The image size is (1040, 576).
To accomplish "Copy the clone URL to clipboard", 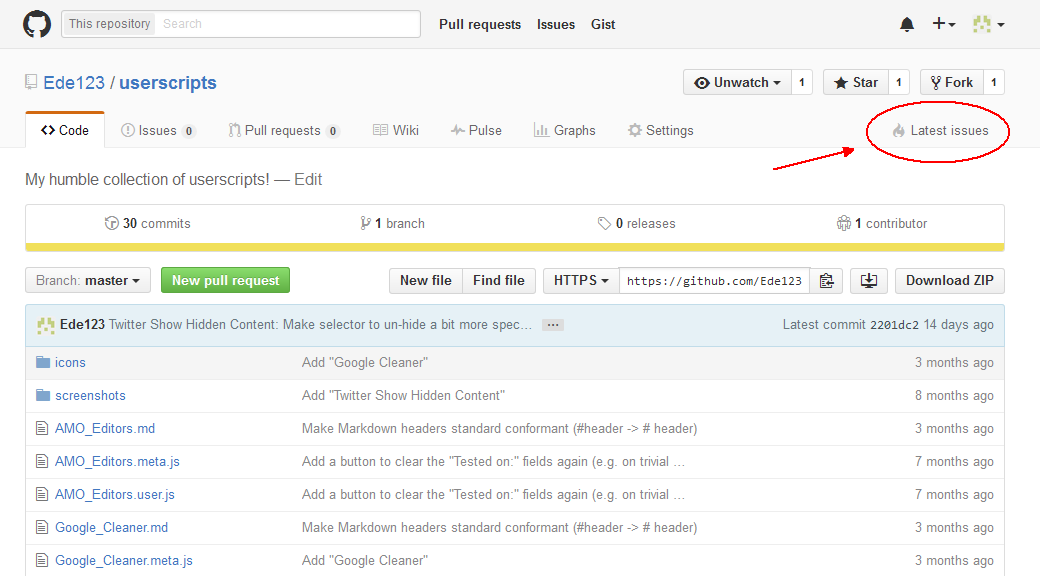I will coord(826,281).
